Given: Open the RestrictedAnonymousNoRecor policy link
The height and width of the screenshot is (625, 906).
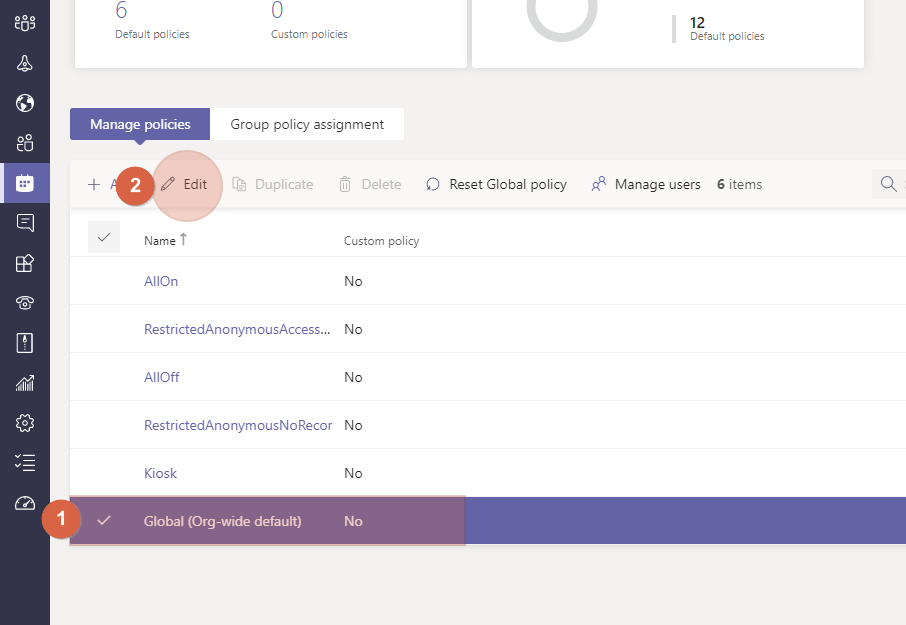Looking at the screenshot, I should 238,425.
